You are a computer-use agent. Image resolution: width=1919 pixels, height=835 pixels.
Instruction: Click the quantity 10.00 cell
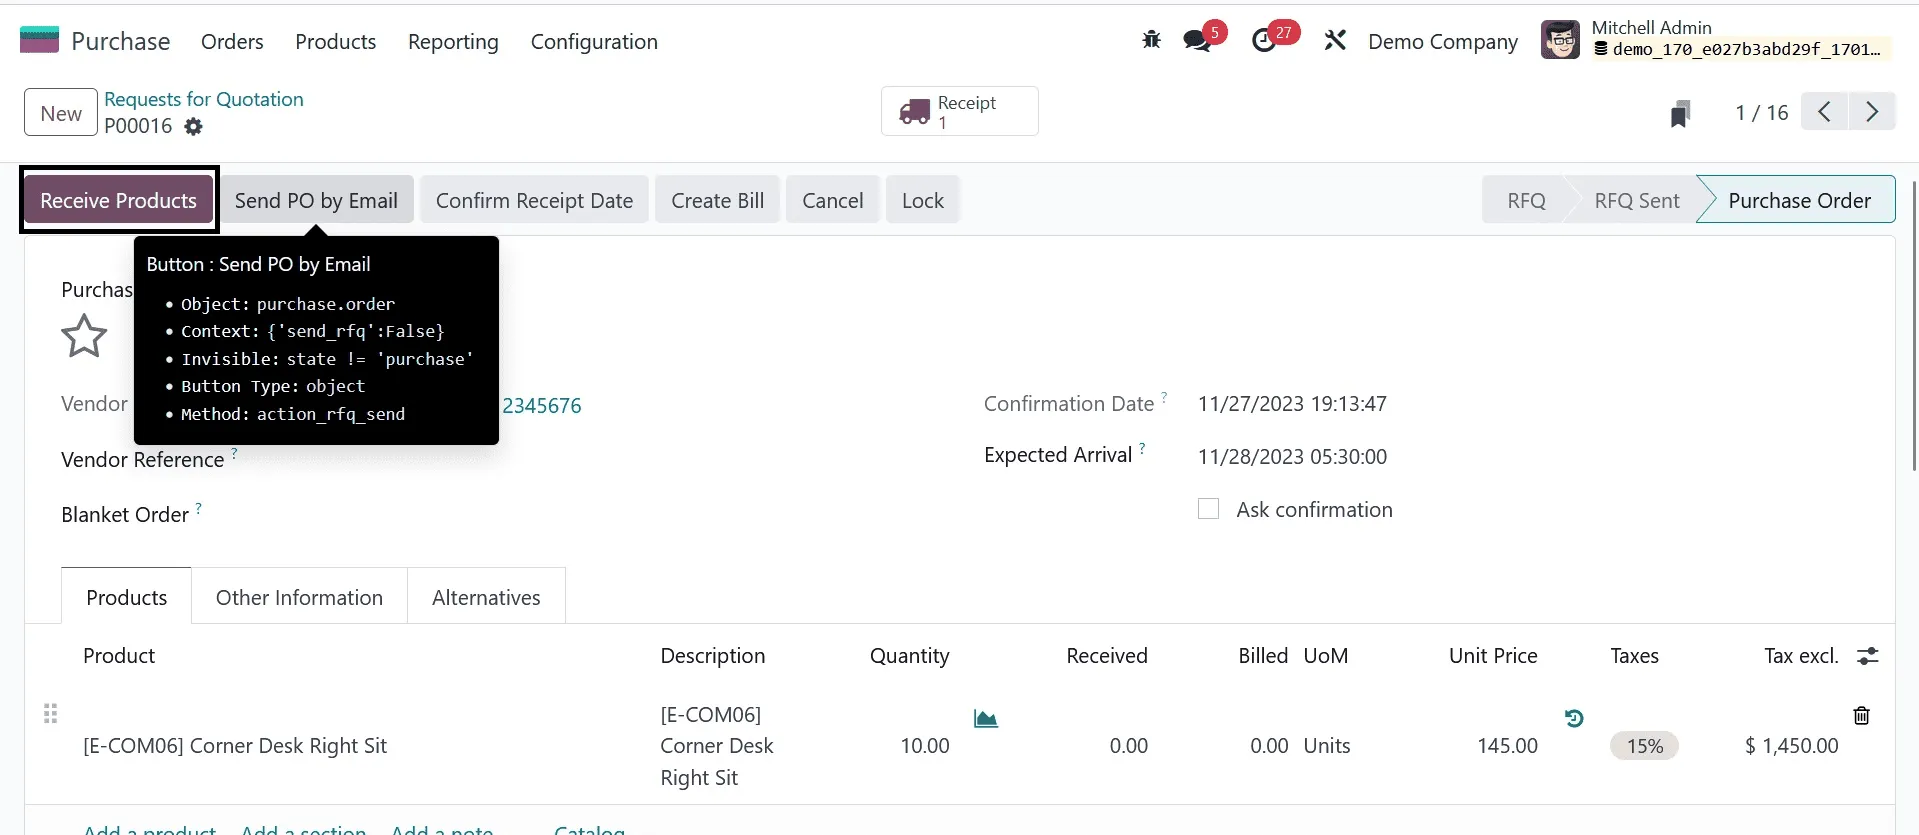[925, 746]
